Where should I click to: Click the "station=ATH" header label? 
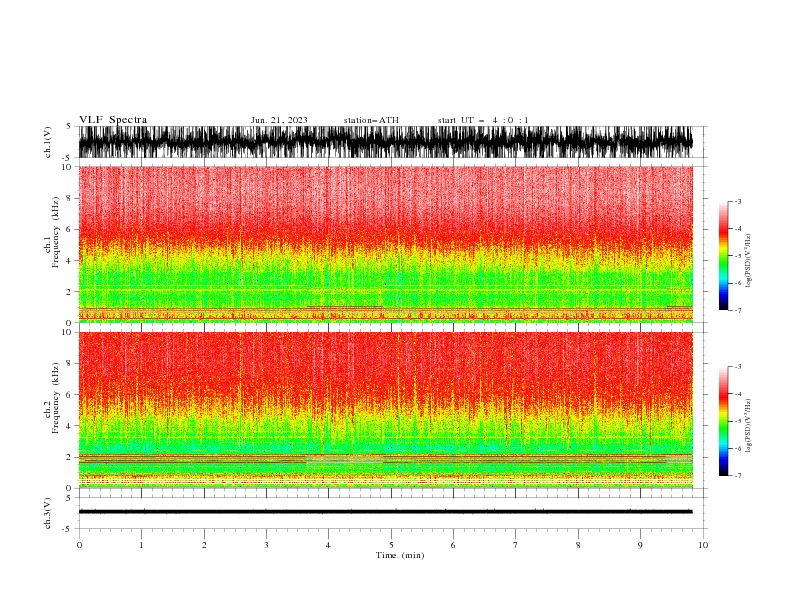click(371, 120)
